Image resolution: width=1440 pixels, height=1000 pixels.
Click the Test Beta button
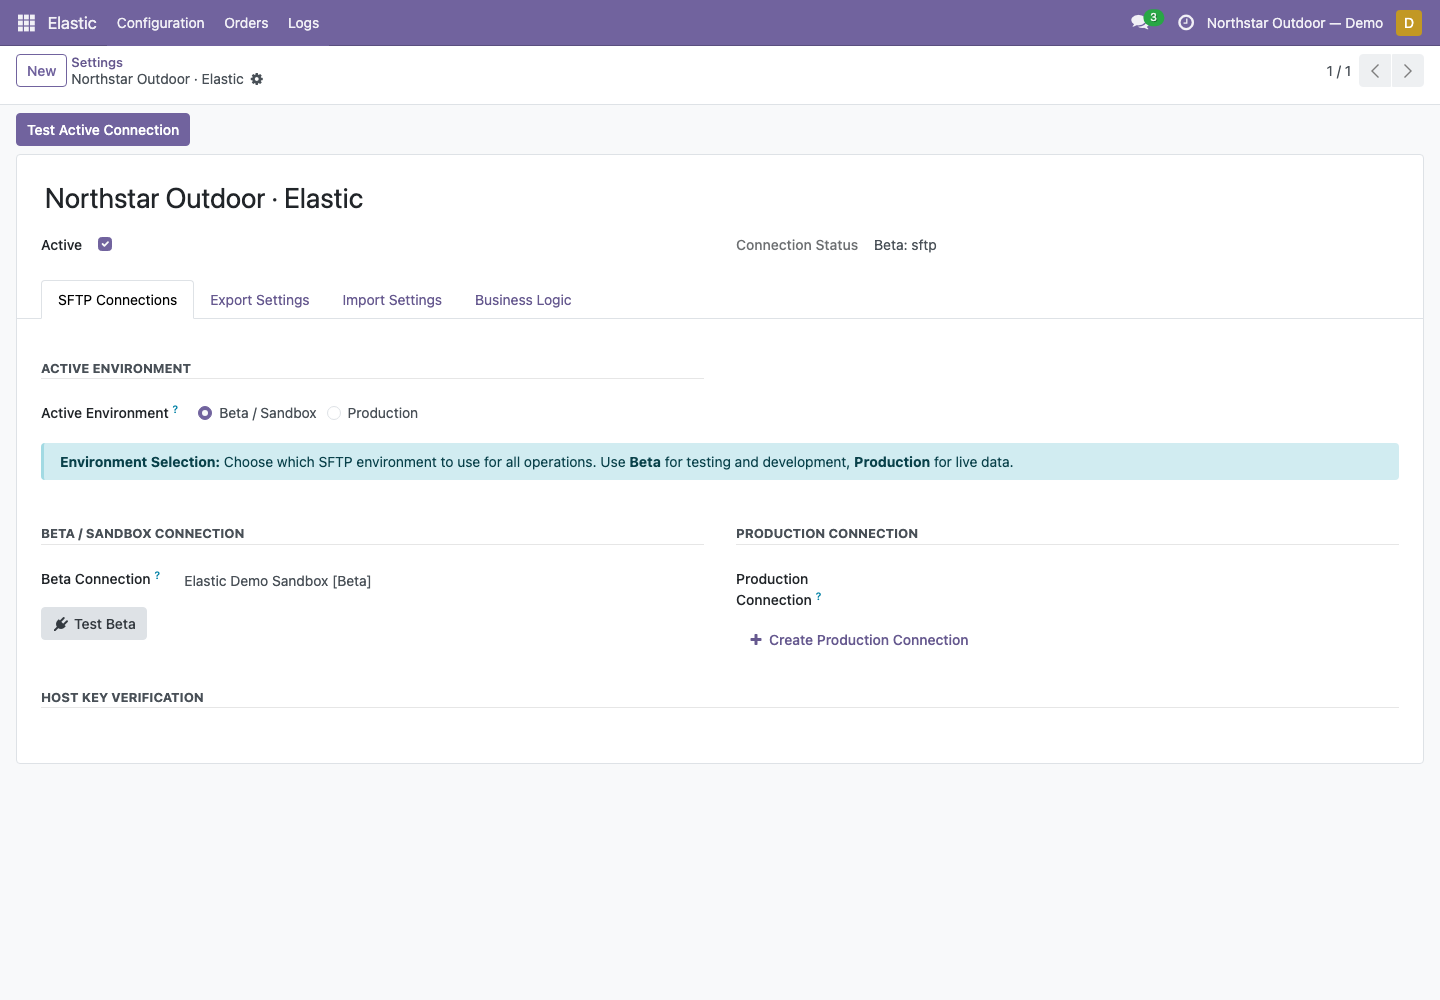click(94, 624)
